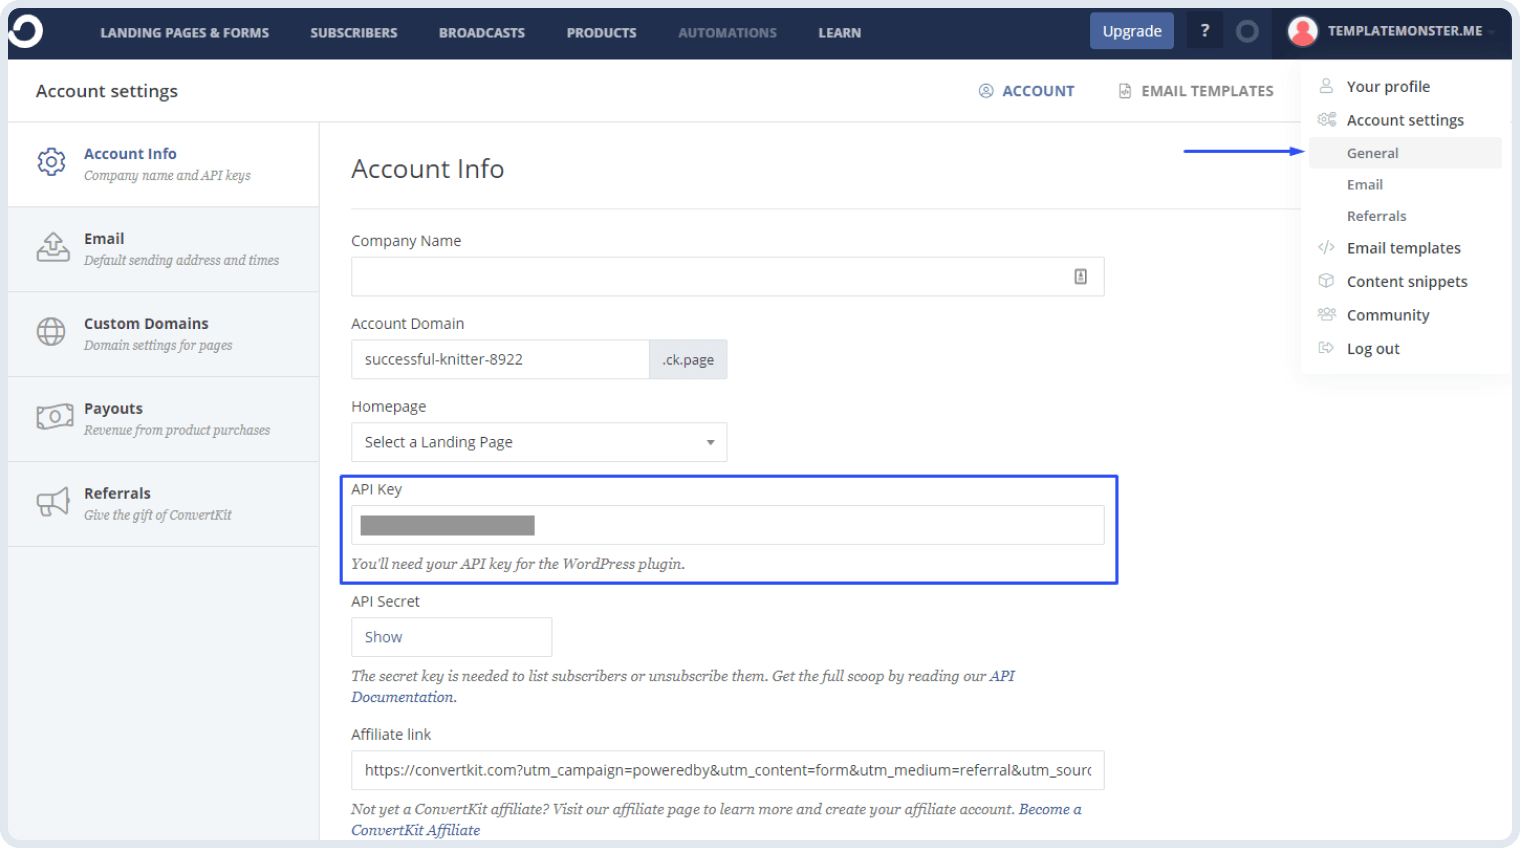Select General in the account settings menu
1520x848 pixels.
pyautogui.click(x=1373, y=152)
